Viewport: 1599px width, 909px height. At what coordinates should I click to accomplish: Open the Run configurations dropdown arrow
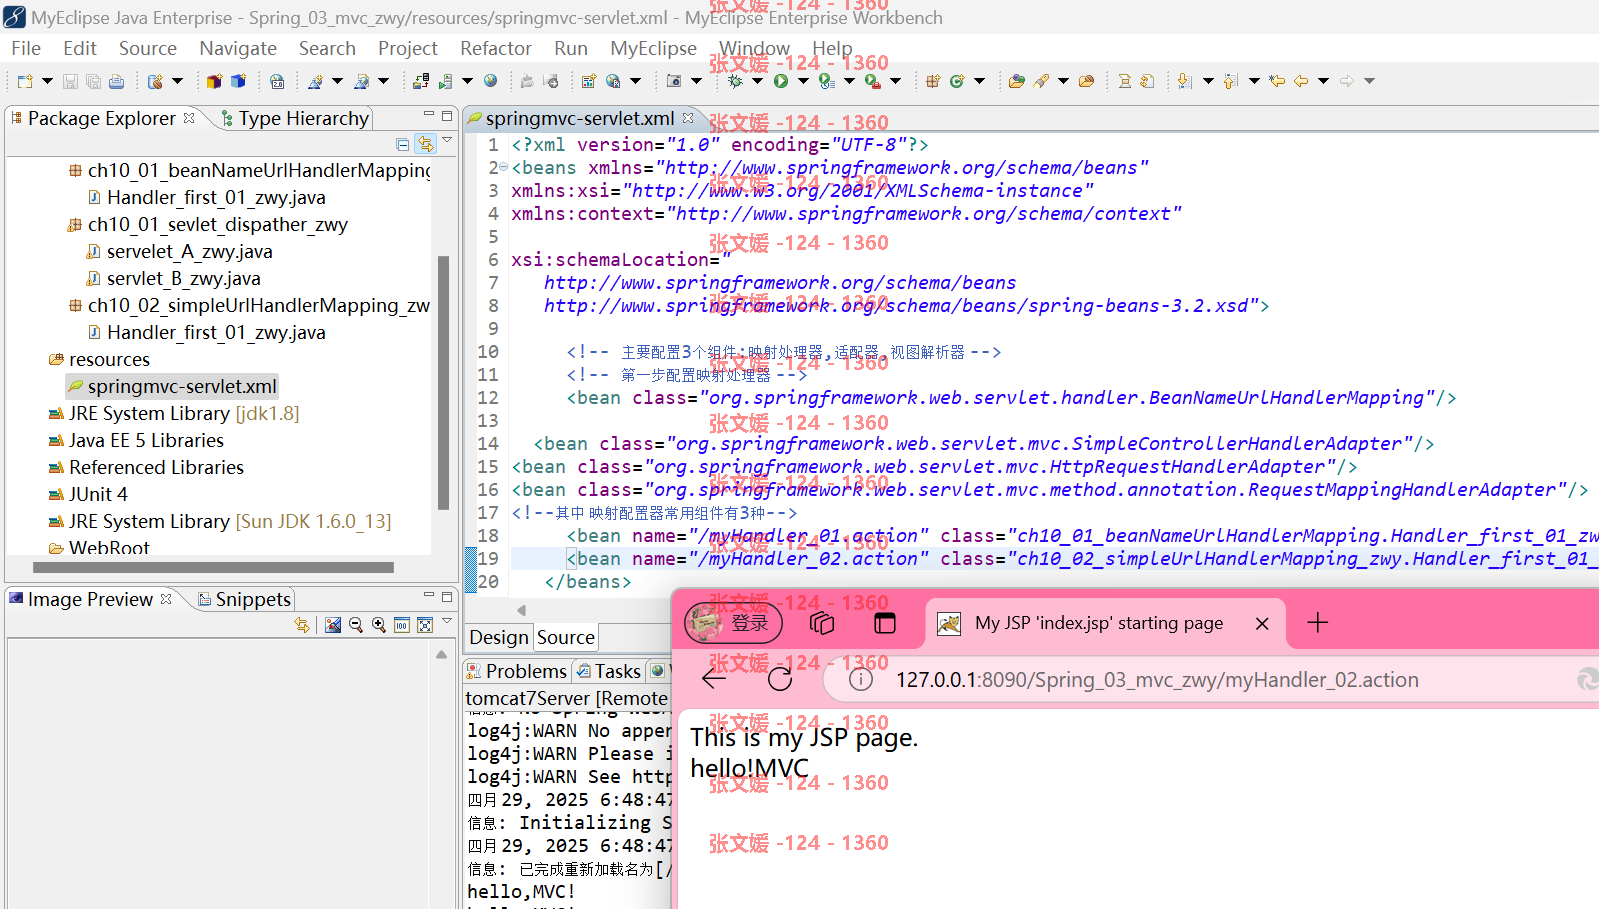pyautogui.click(x=803, y=81)
